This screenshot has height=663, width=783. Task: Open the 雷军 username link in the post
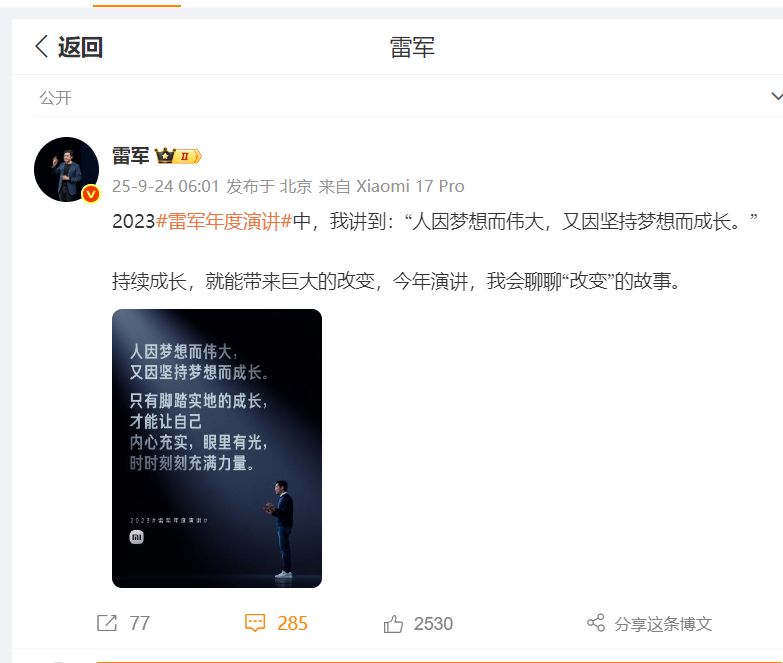(x=131, y=156)
